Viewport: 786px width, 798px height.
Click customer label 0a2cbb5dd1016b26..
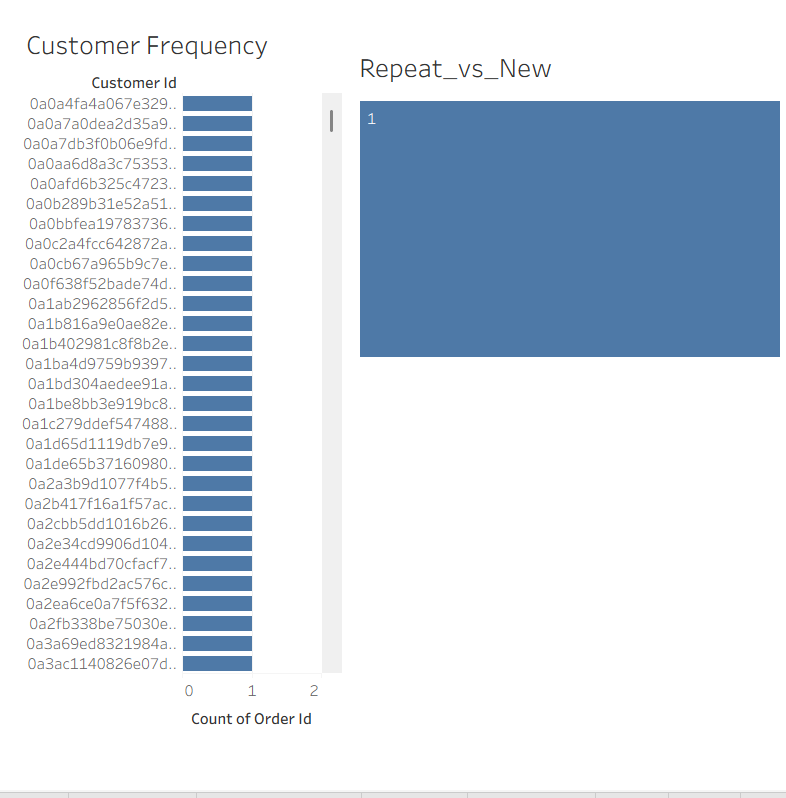coord(102,524)
